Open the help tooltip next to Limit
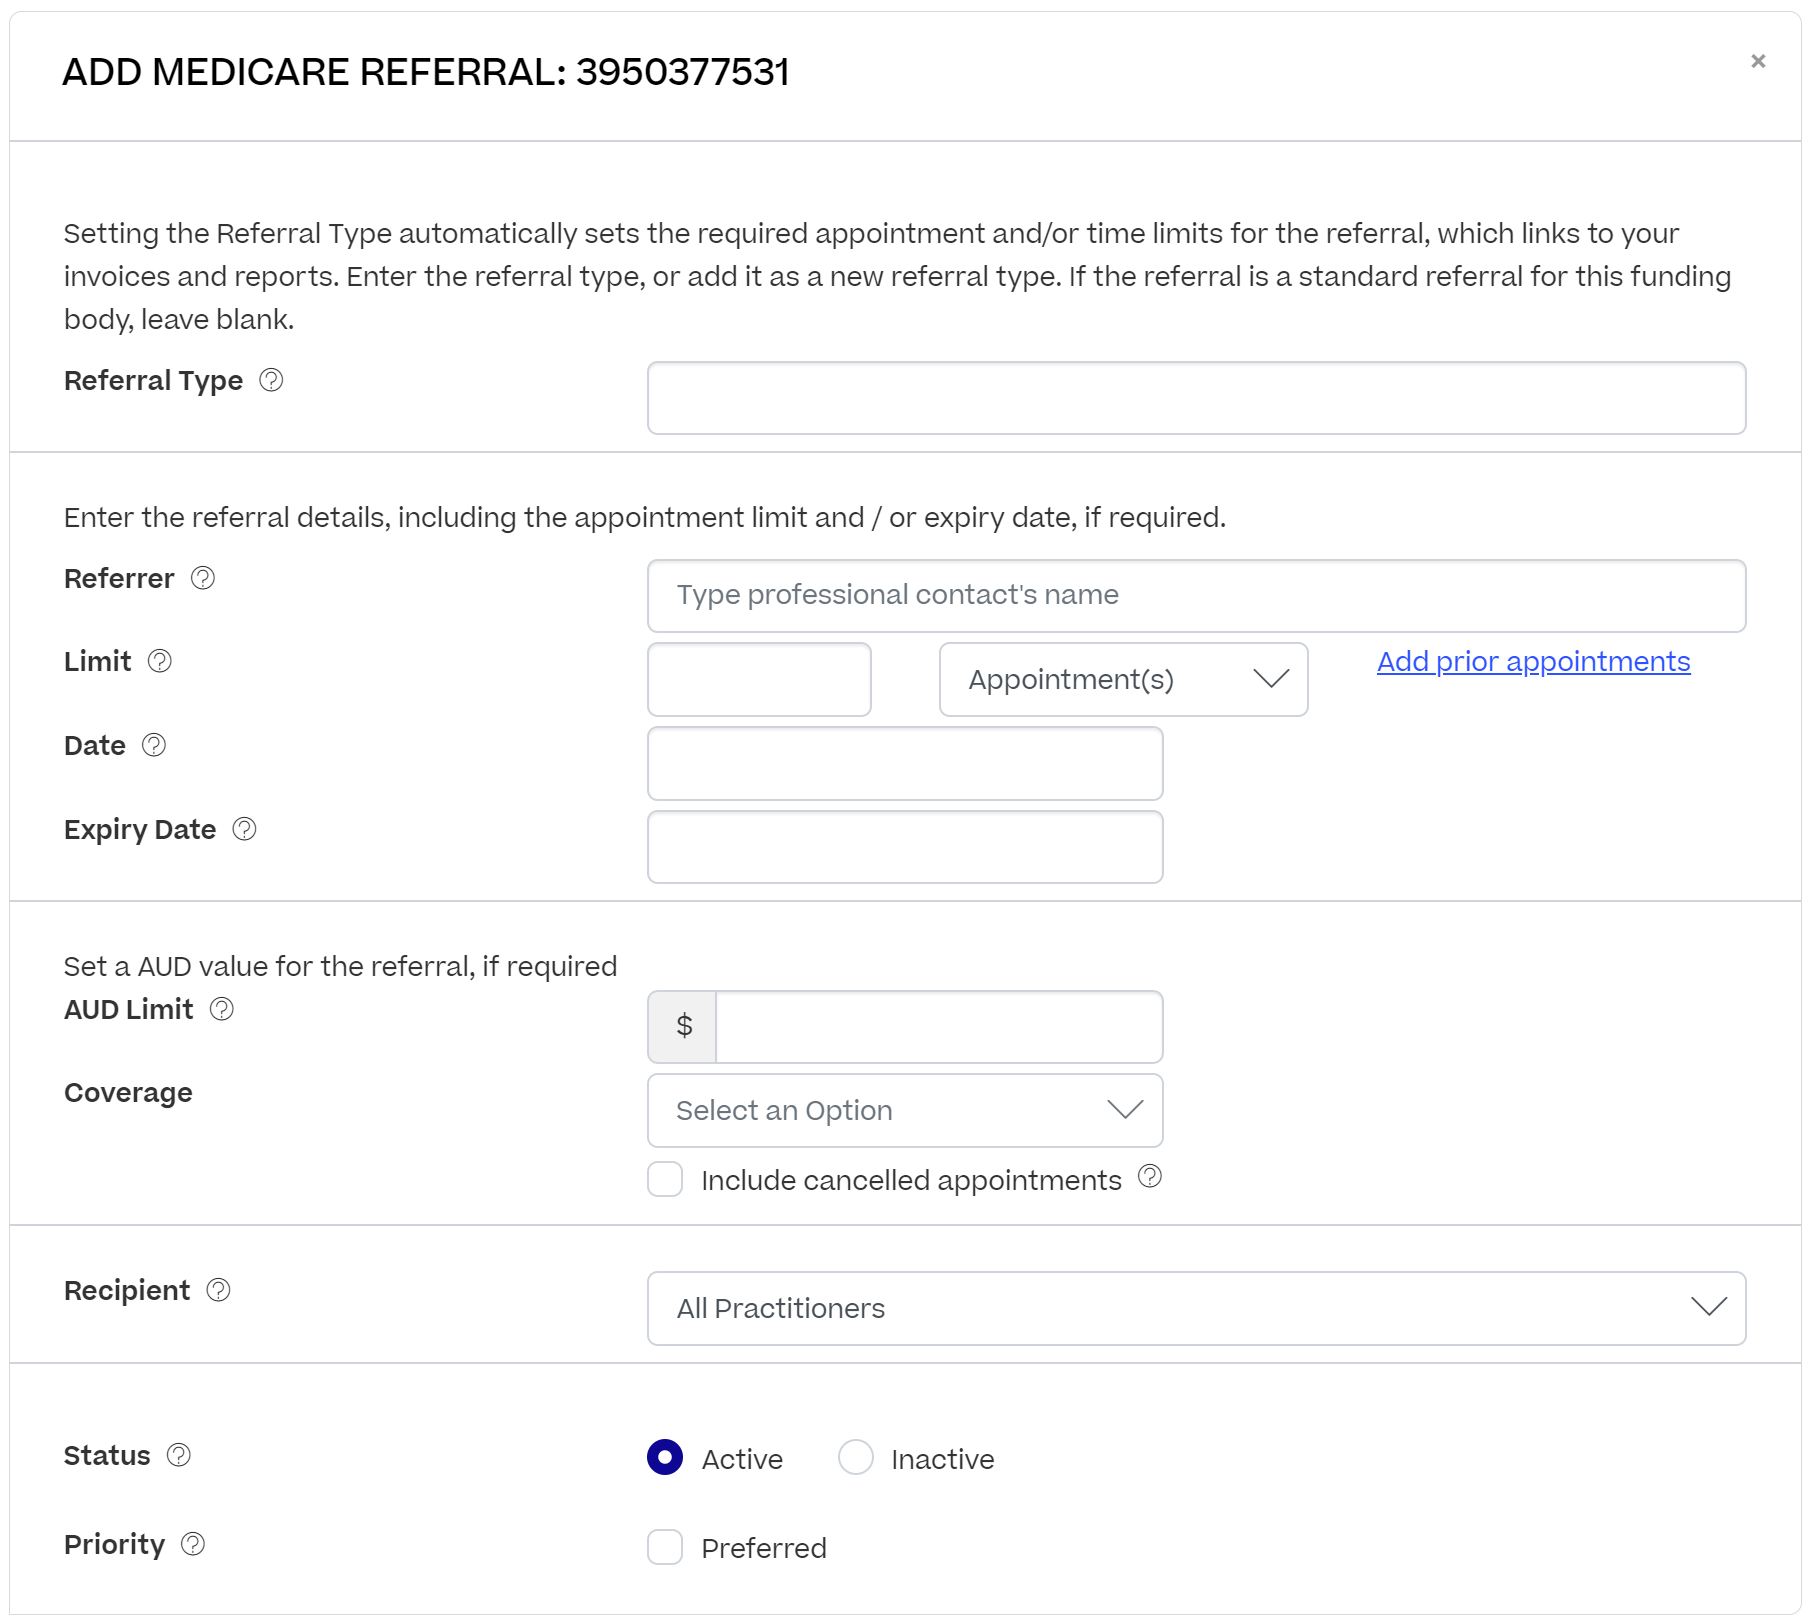Screen dimensions: 1814x1622 pos(160,661)
